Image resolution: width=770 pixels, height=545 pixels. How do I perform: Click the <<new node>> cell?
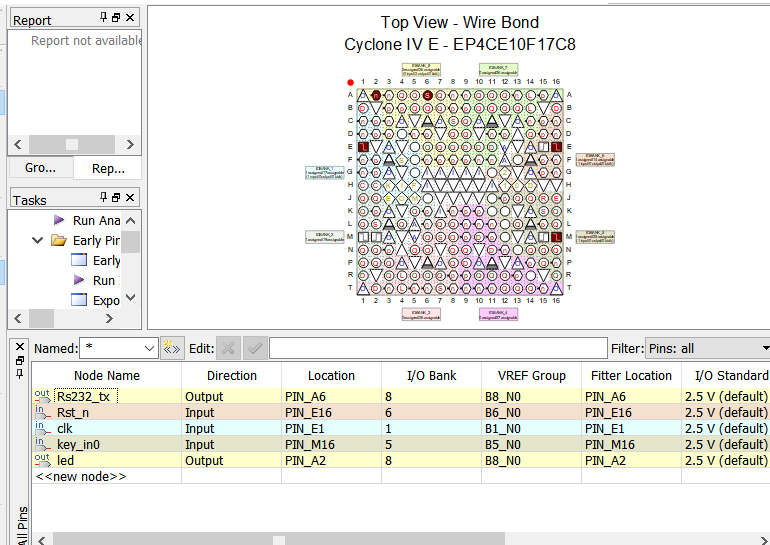pos(107,476)
